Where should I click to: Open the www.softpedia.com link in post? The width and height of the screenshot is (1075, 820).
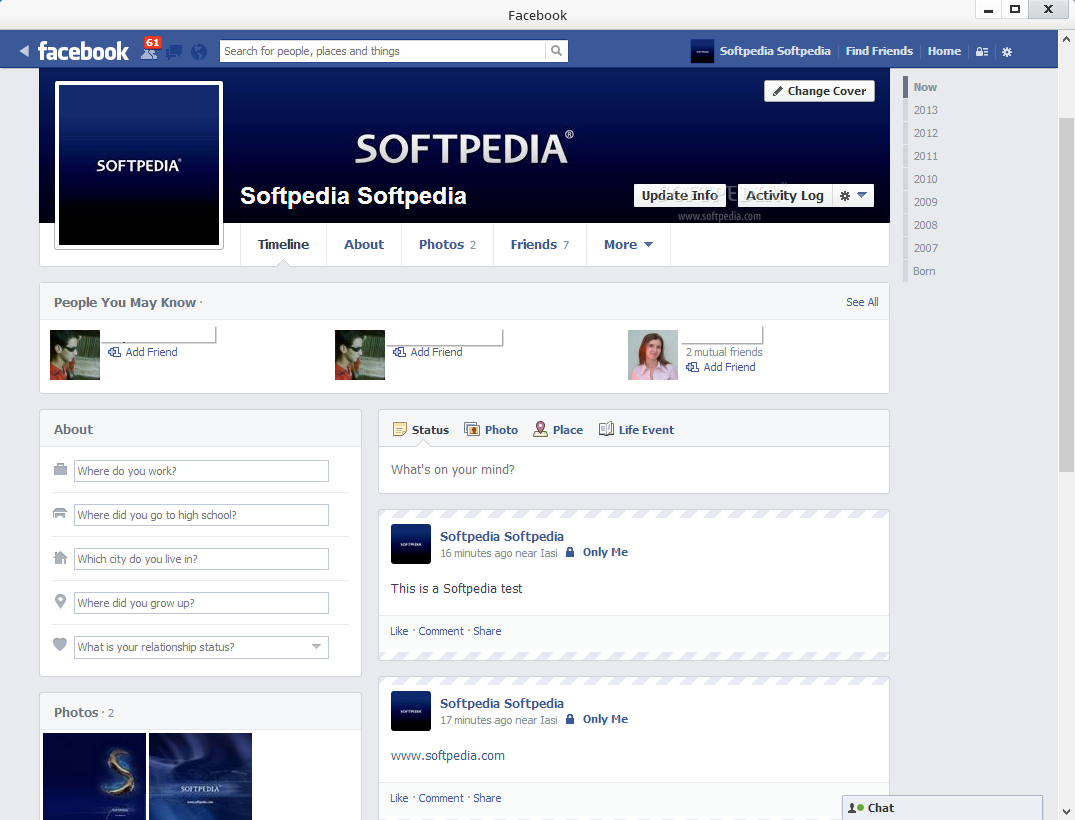(x=448, y=756)
